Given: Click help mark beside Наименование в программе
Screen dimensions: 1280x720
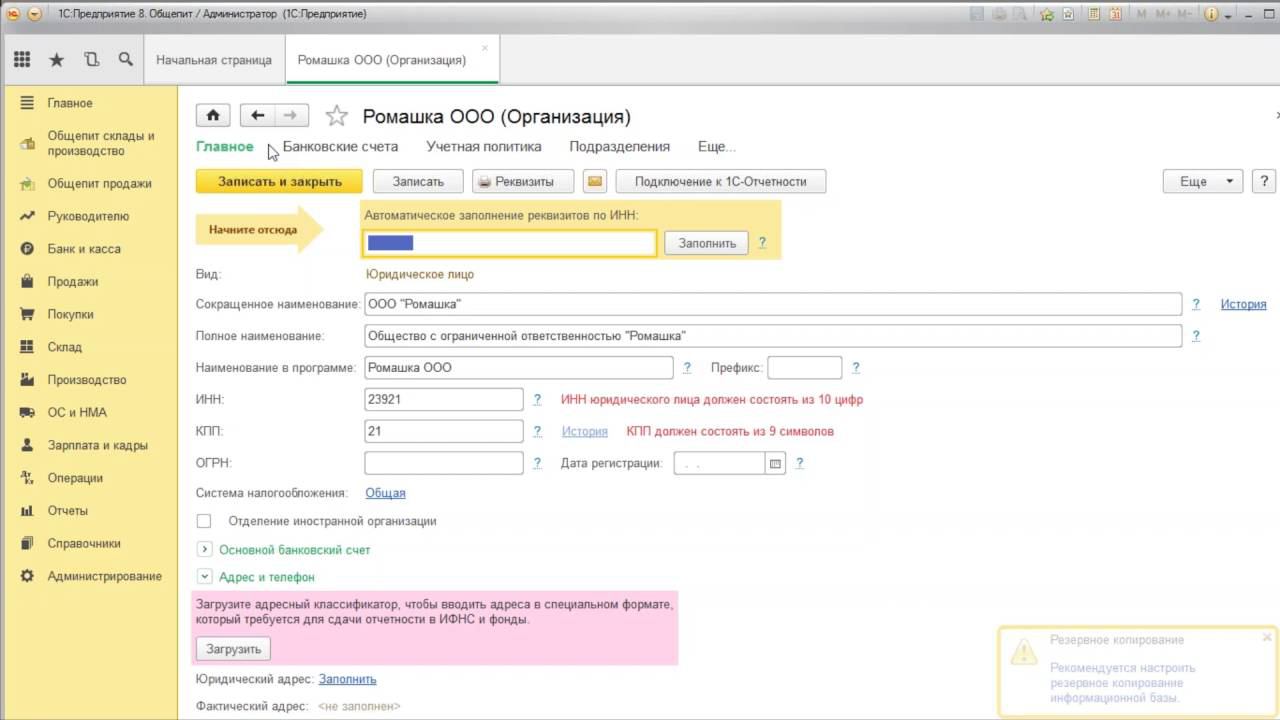Looking at the screenshot, I should pyautogui.click(x=687, y=368).
